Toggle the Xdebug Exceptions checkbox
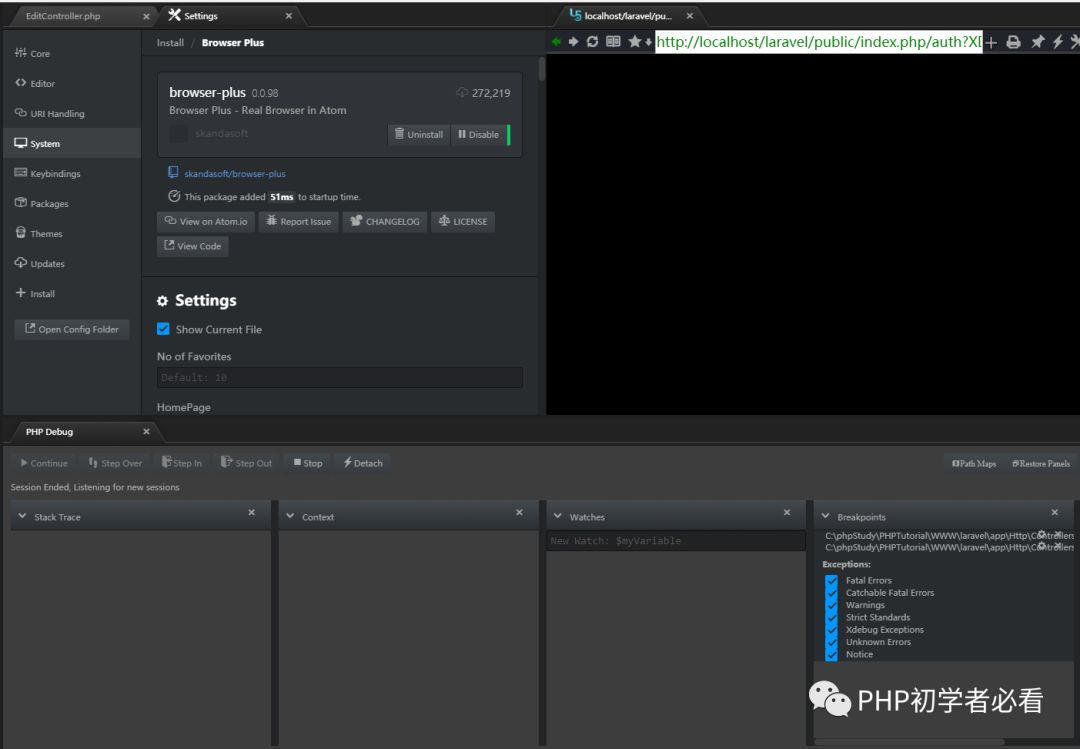The height and width of the screenshot is (749, 1080). click(x=831, y=630)
